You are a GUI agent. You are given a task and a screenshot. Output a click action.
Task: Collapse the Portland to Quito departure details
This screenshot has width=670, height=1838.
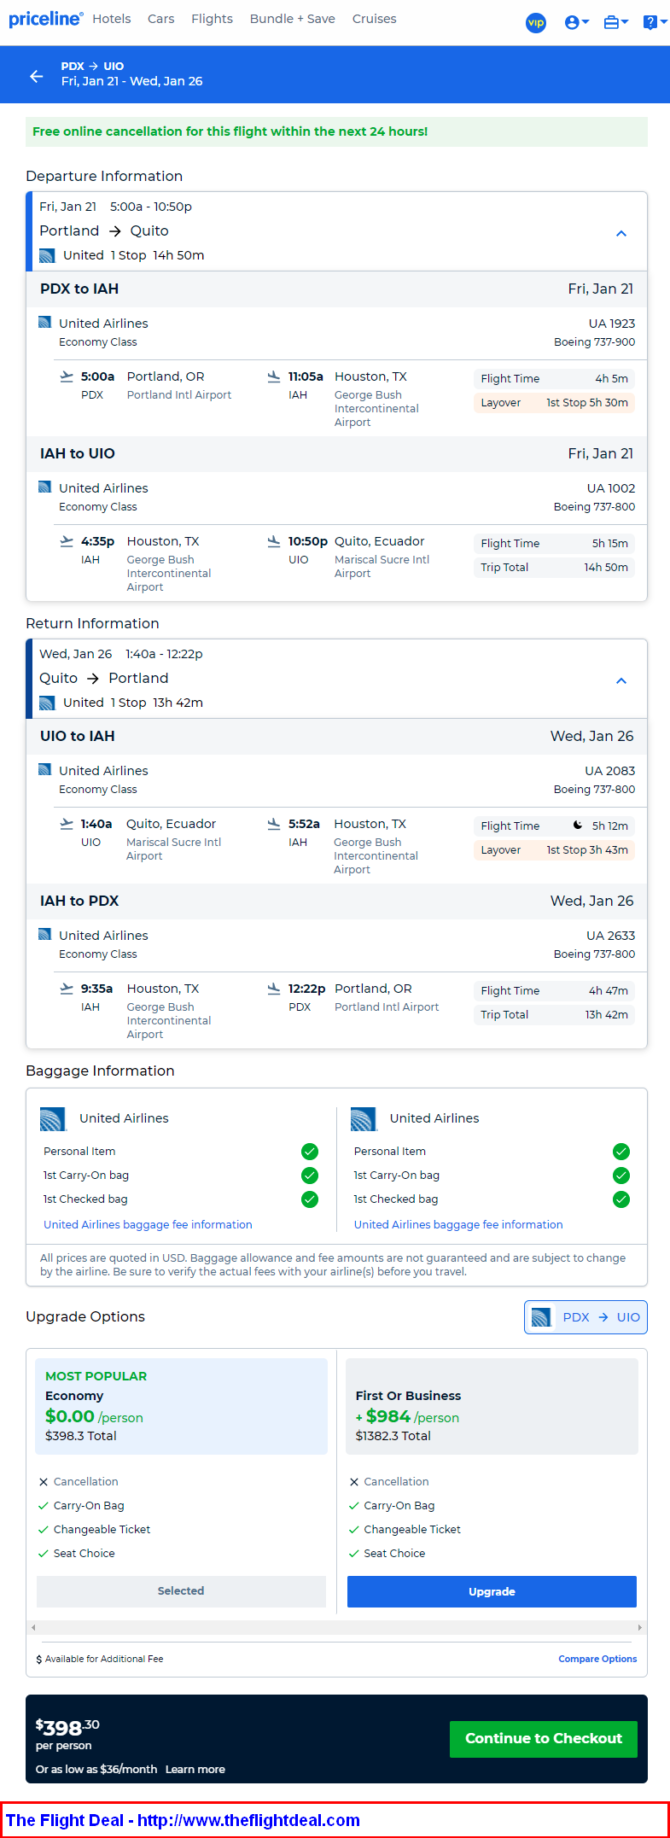tap(621, 233)
